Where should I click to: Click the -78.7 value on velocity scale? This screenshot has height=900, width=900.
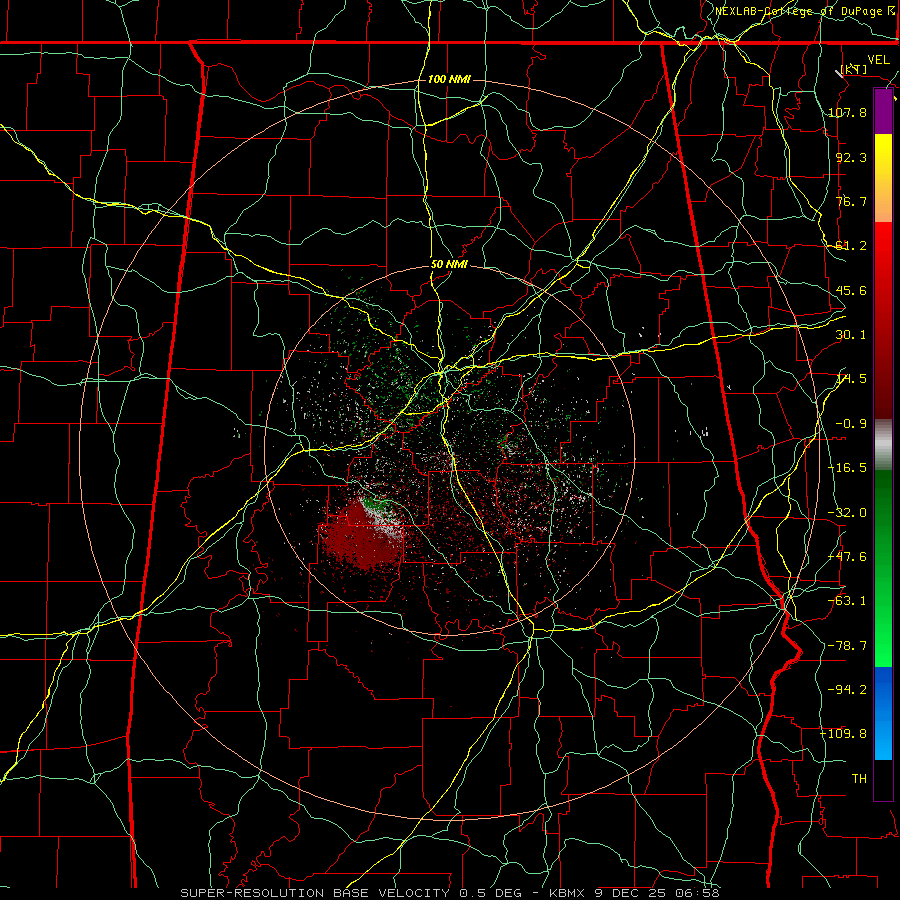(x=848, y=646)
